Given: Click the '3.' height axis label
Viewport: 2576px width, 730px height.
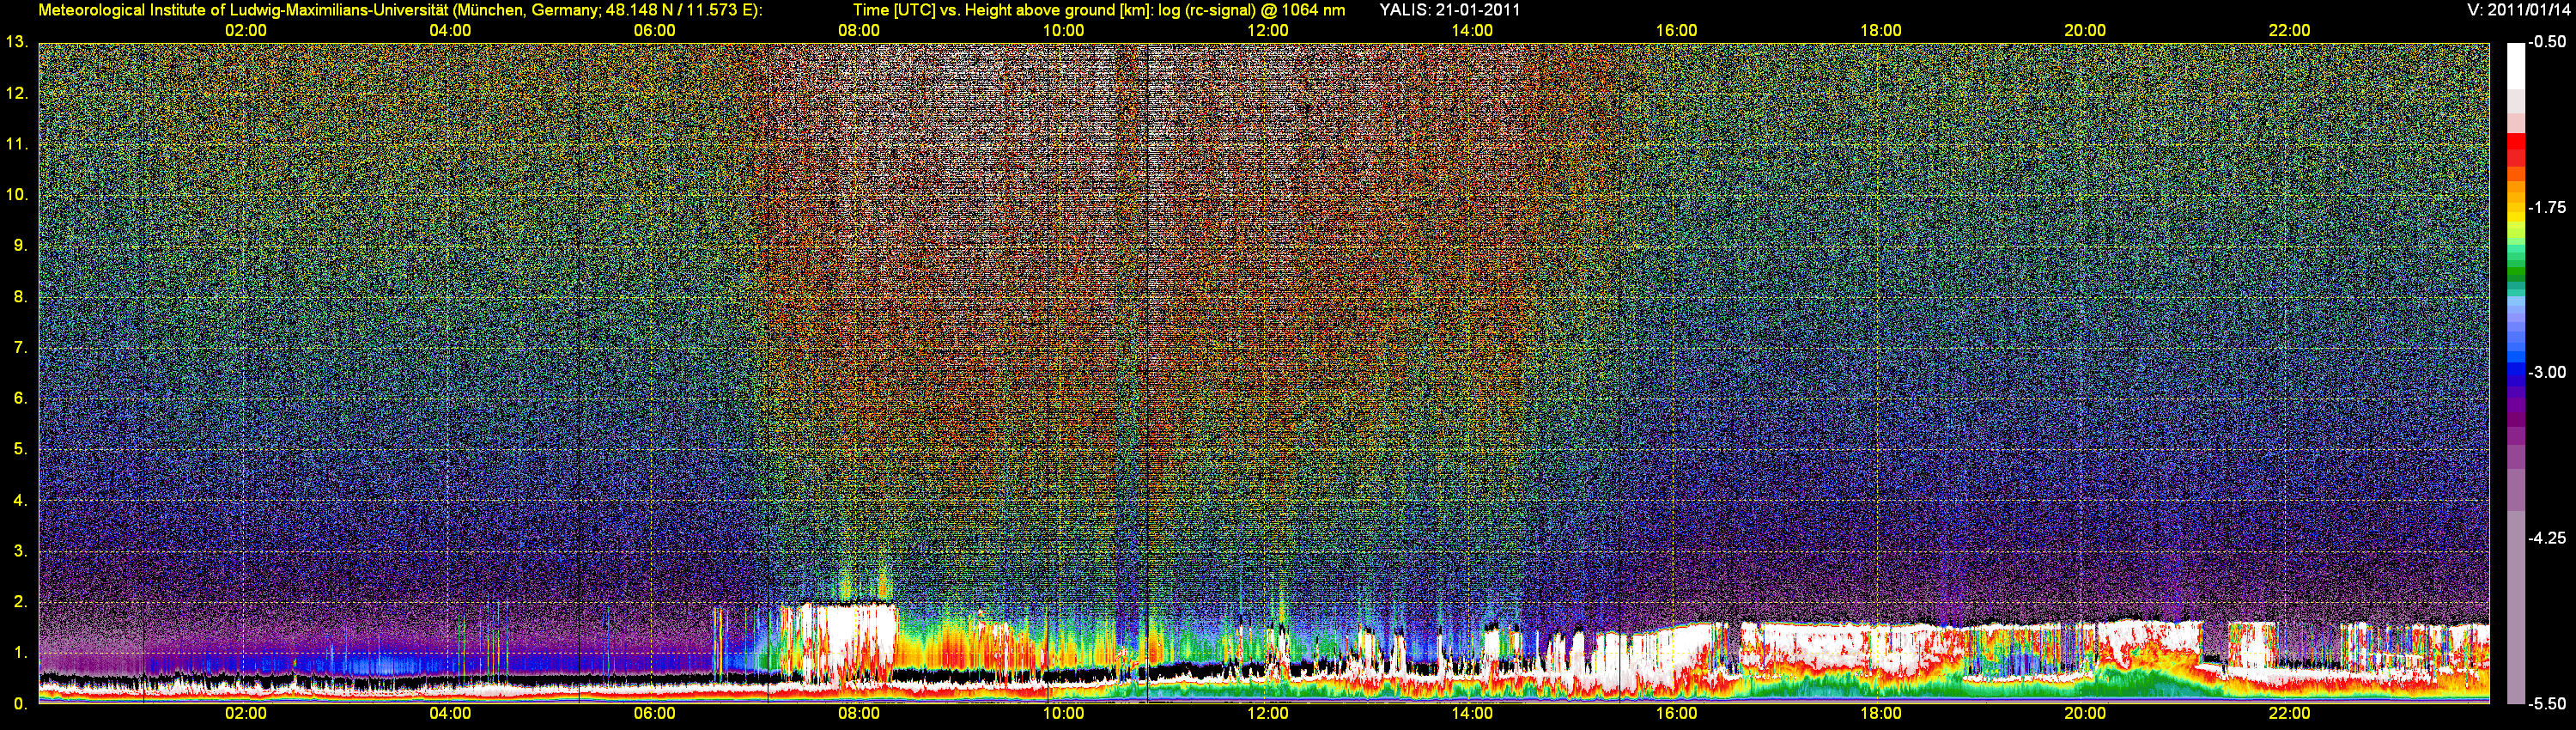Looking at the screenshot, I should click(x=20, y=551).
